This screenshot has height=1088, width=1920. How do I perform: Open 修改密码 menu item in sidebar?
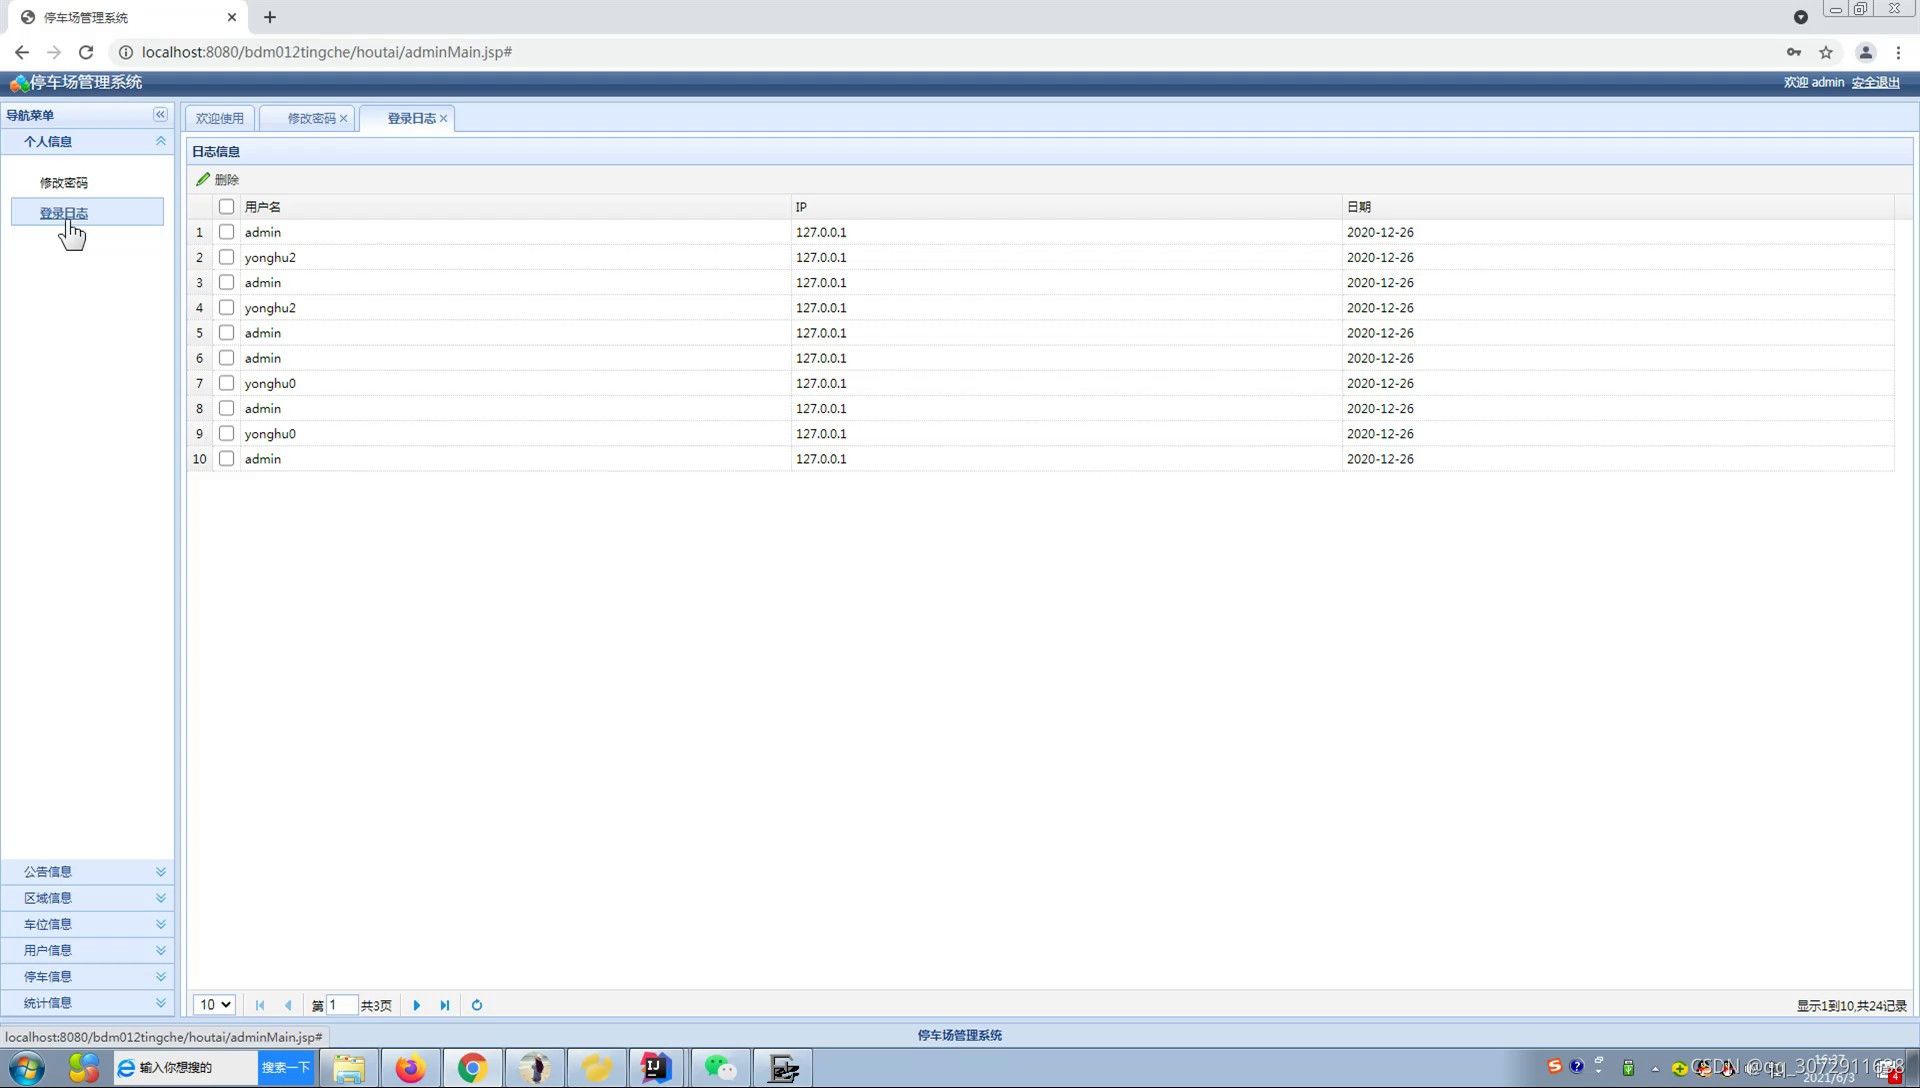[x=64, y=183]
